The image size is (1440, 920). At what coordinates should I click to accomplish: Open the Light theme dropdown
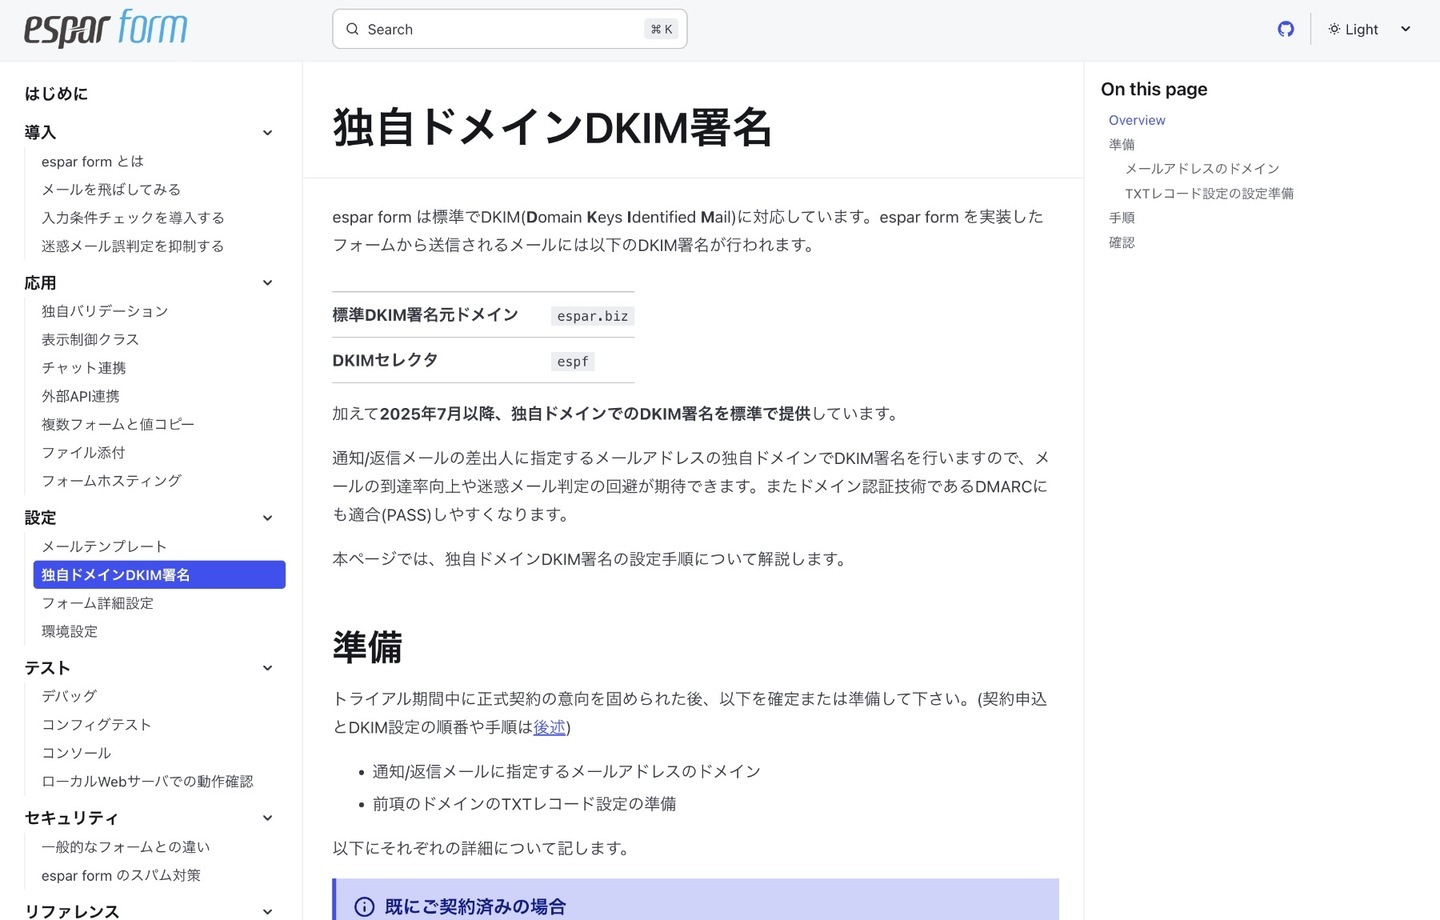pos(1369,29)
